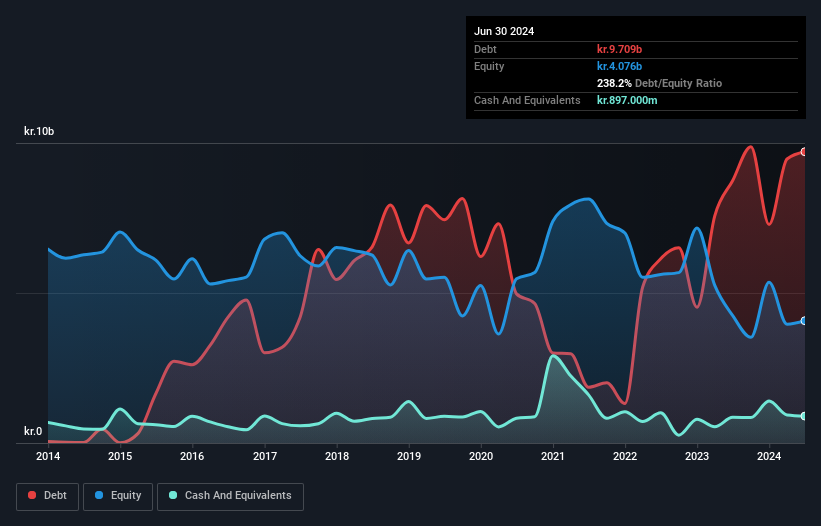Click the teal Cash And Equivalents legend dot
Image resolution: width=821 pixels, height=526 pixels.
click(x=173, y=495)
